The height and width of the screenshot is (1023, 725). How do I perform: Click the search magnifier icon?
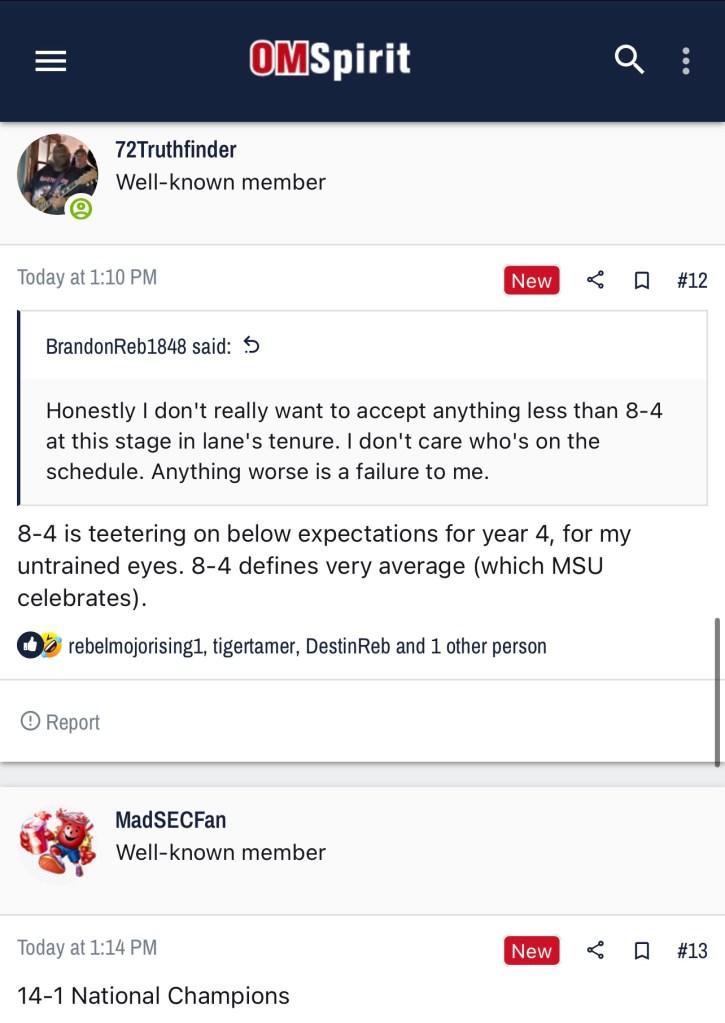(x=629, y=61)
